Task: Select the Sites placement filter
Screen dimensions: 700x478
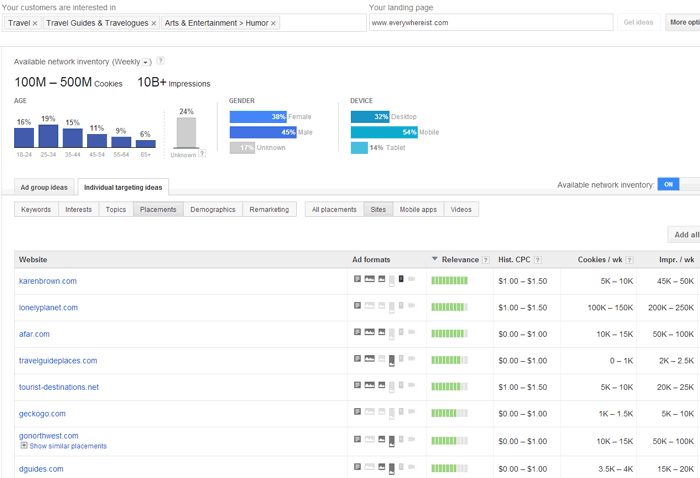Action: [x=377, y=209]
